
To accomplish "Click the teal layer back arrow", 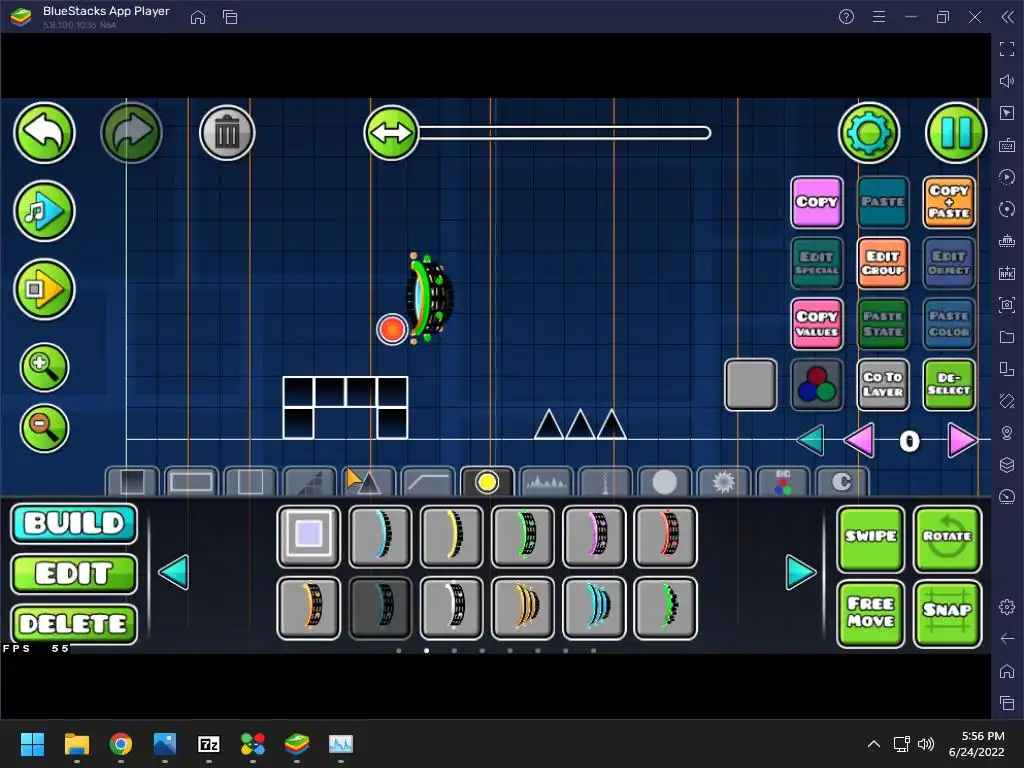I will tap(810, 441).
